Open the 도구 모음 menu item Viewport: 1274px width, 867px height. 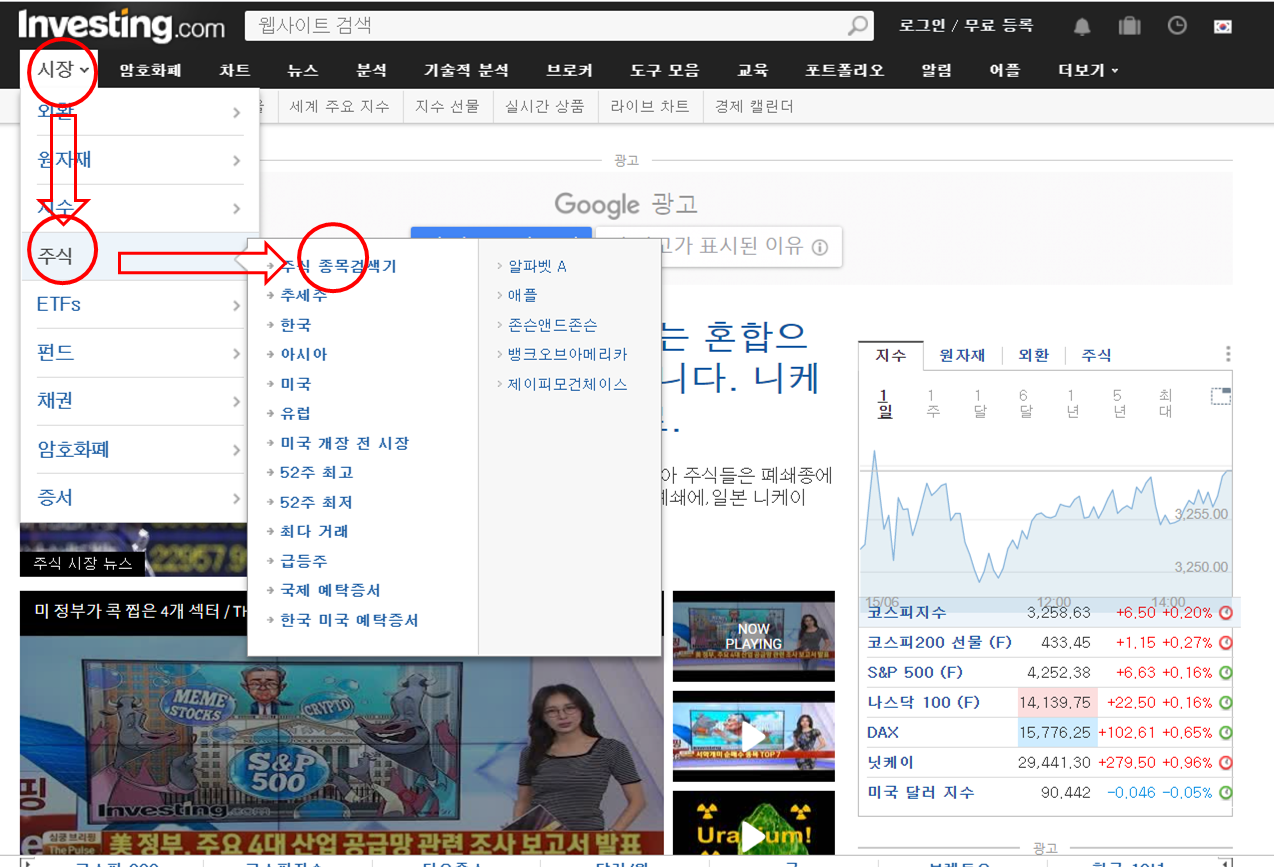pyautogui.click(x=665, y=70)
